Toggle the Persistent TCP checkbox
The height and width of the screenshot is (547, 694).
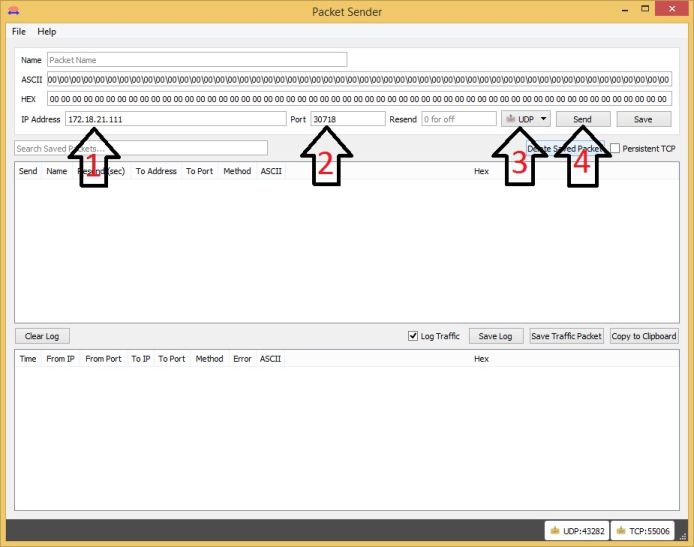(615, 148)
